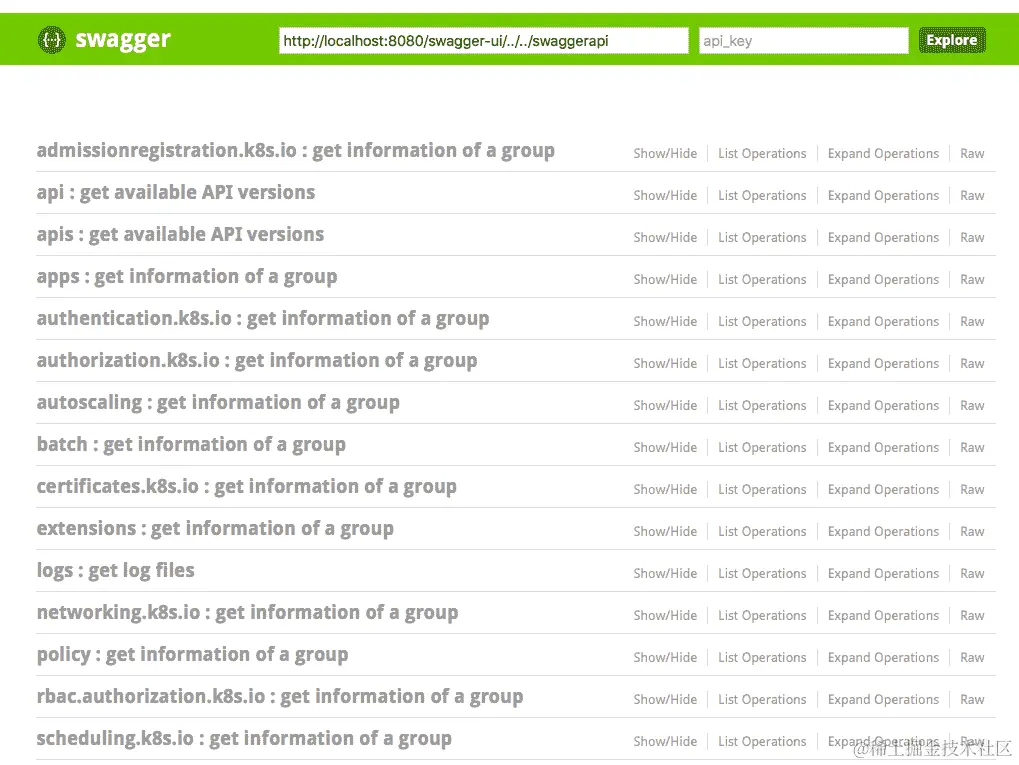Image resolution: width=1019 pixels, height=765 pixels.
Task: View Raw for the api row
Action: tap(972, 196)
